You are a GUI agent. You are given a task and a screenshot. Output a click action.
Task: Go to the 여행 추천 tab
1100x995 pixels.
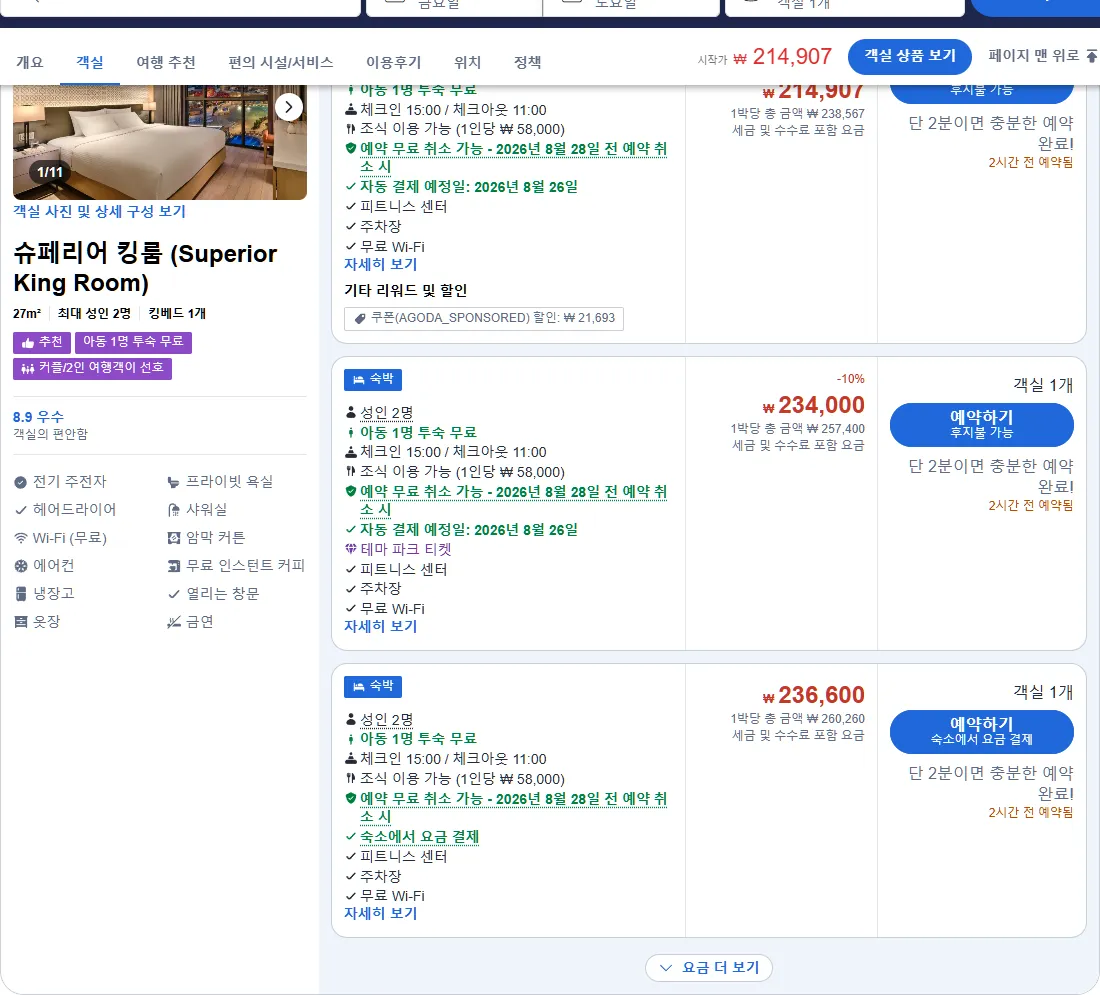166,62
